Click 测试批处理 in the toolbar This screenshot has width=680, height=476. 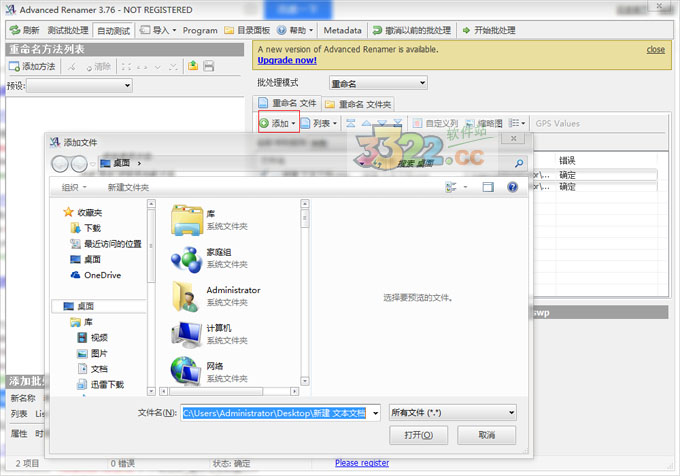tap(68, 30)
